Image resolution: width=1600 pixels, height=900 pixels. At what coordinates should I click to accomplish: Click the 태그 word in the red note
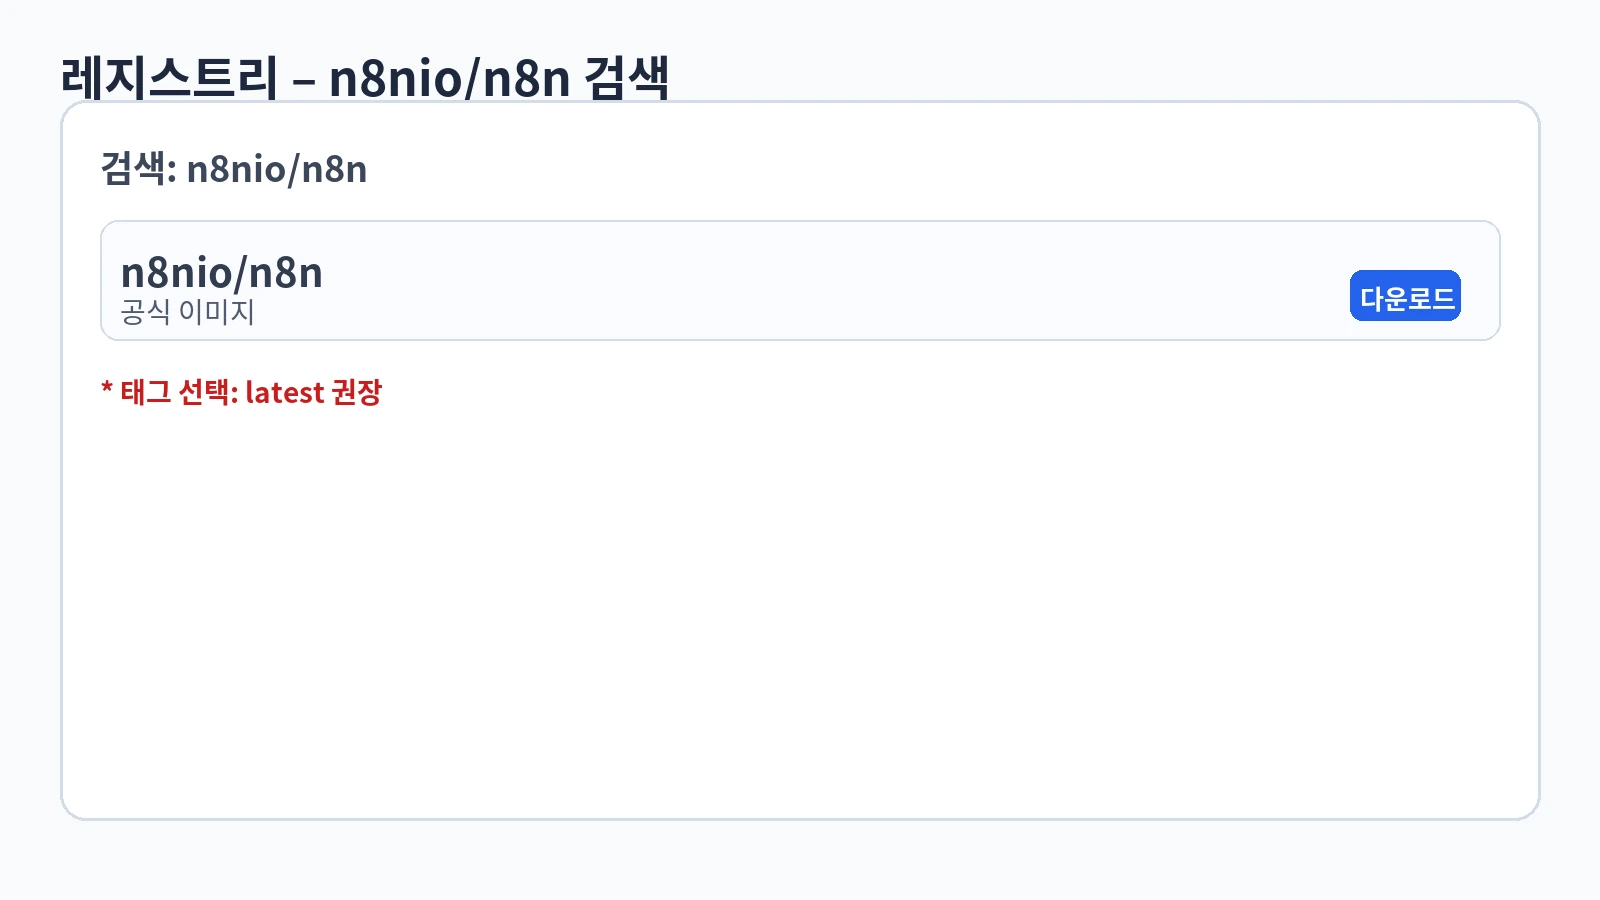(145, 392)
